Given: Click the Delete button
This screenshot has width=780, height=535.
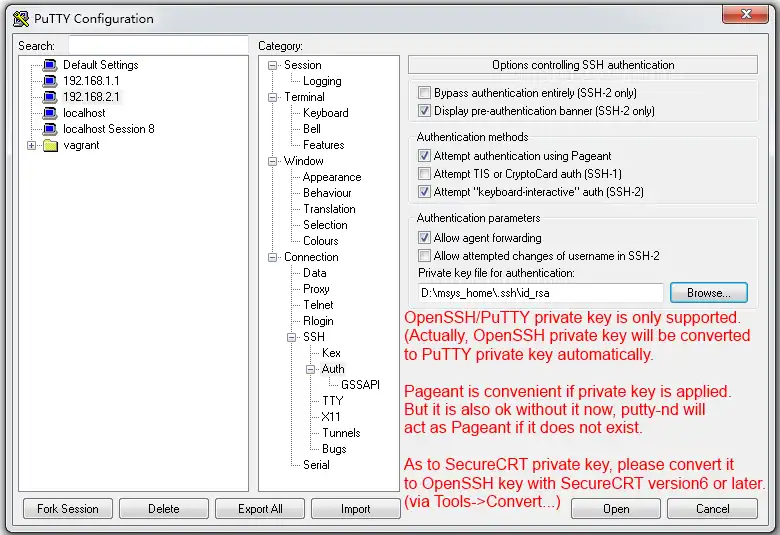Looking at the screenshot, I should pos(164,509).
